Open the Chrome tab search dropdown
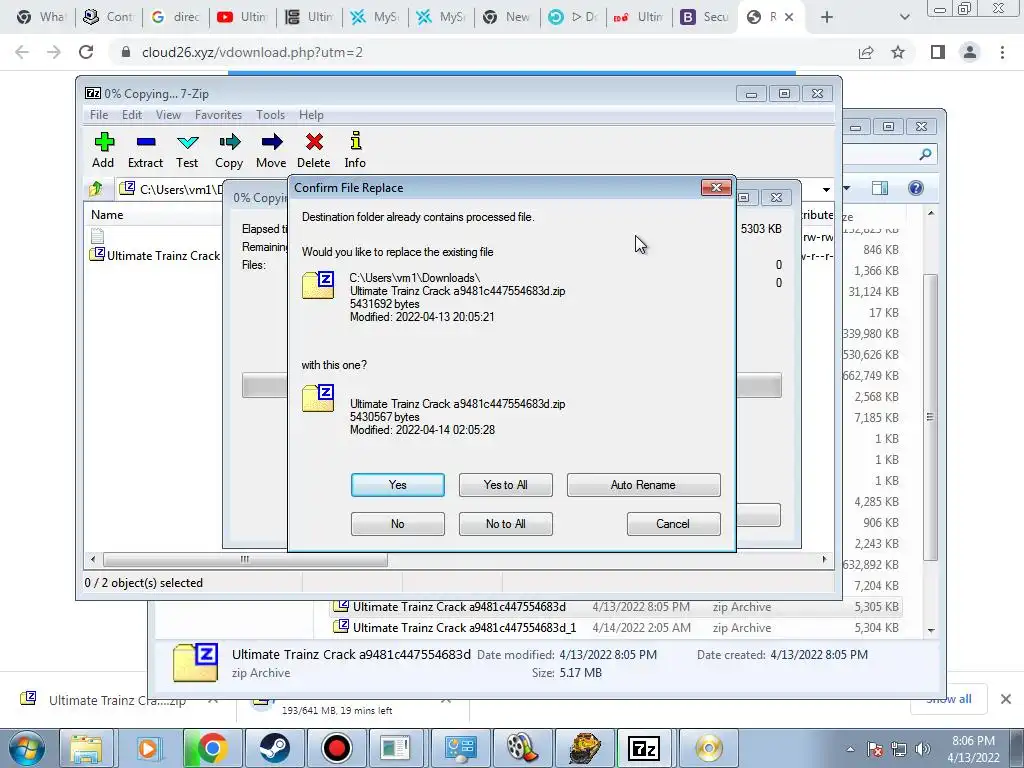This screenshot has height=768, width=1024. 904,18
